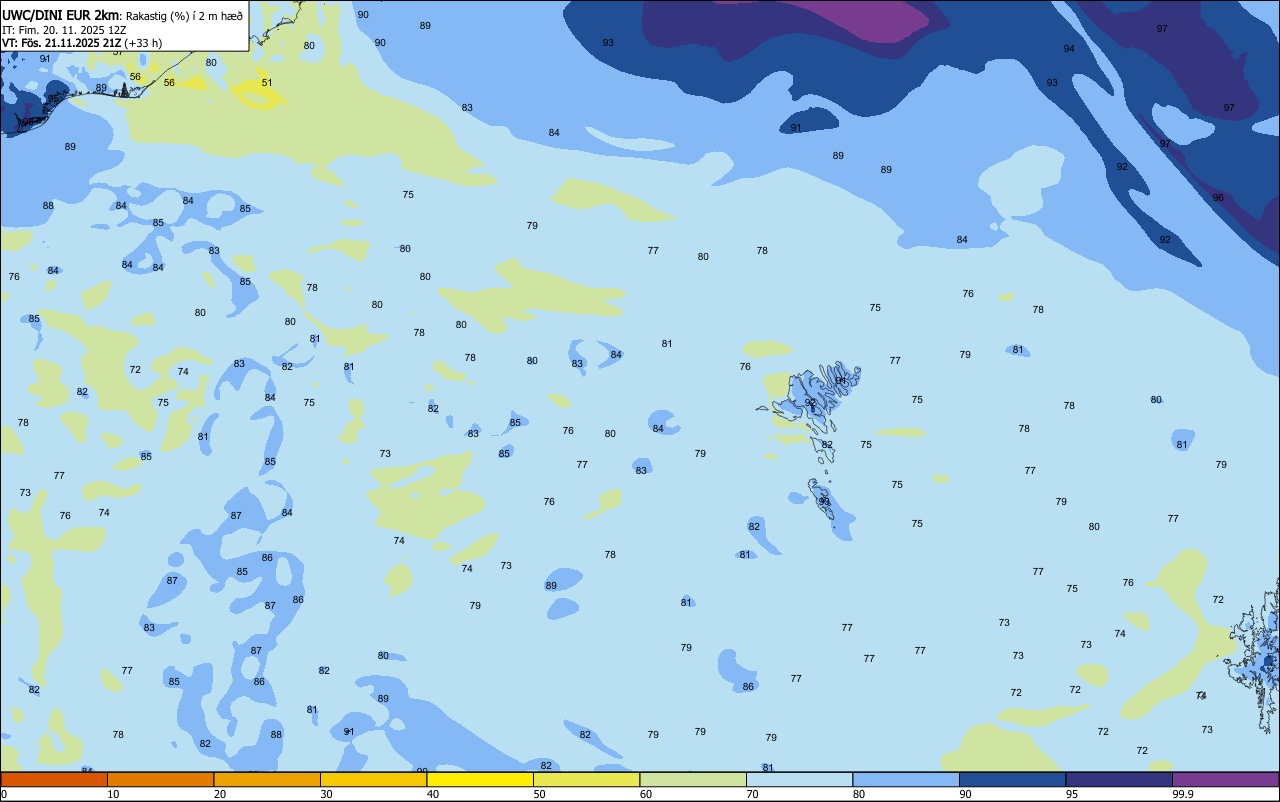Pick the pale green 60–70 legend swatch

click(693, 779)
